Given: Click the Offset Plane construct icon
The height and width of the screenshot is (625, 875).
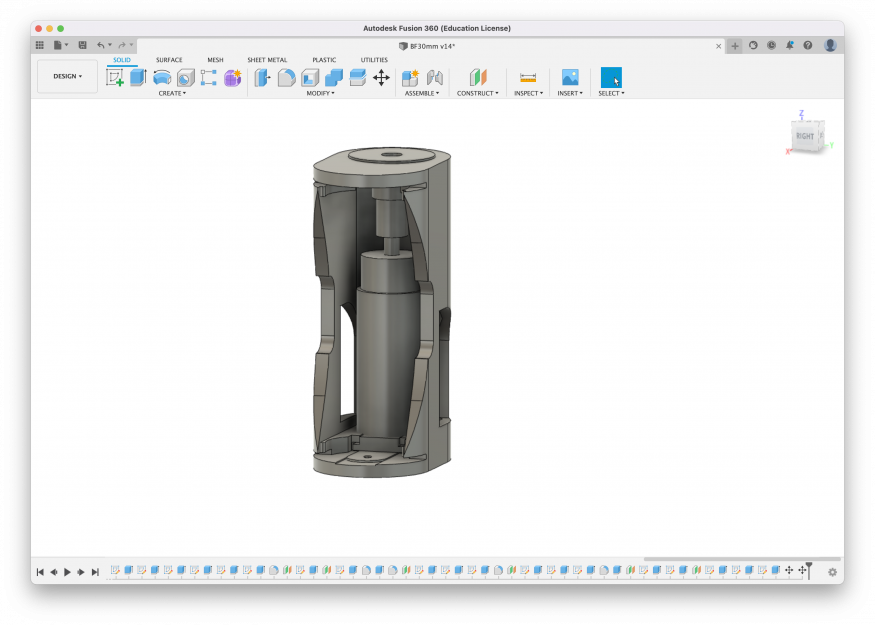Looking at the screenshot, I should (x=477, y=77).
